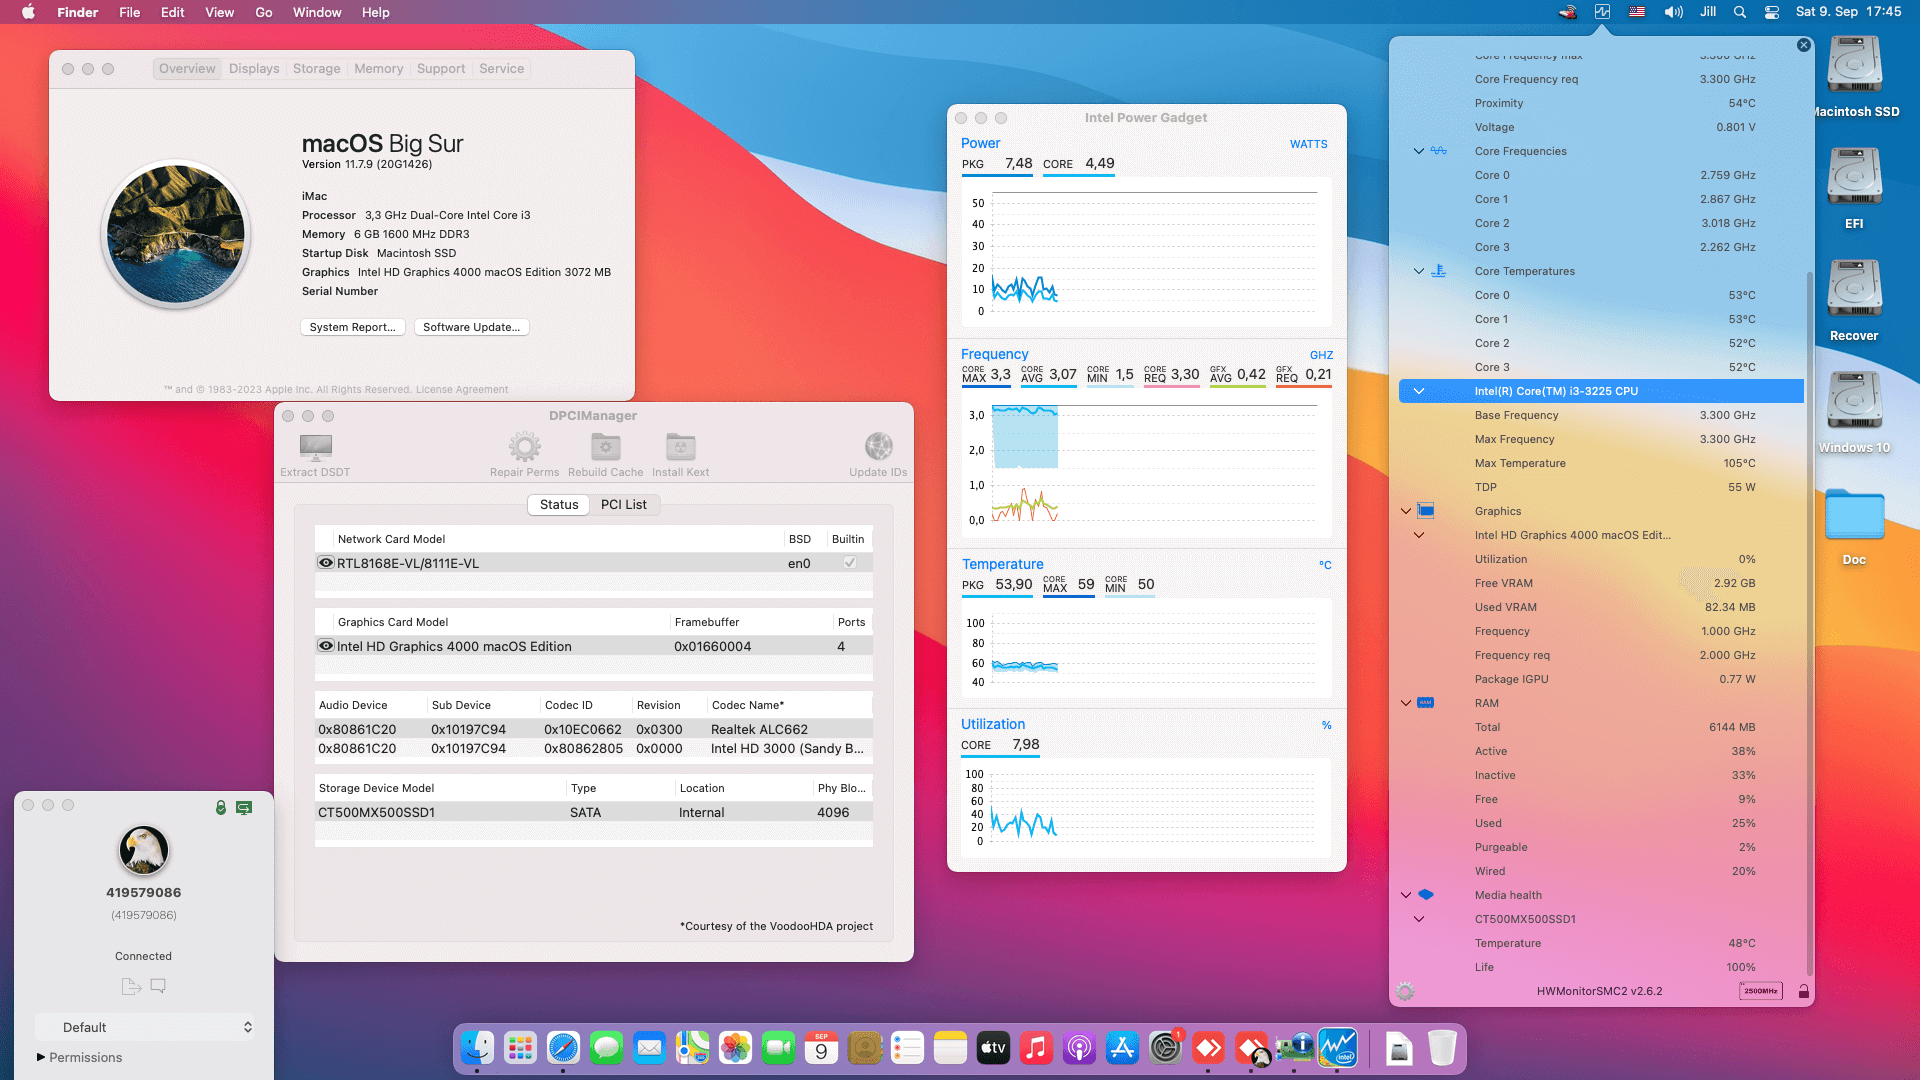
Task: Collapse the CT500MX500SSD1 subgroup
Action: coord(1418,919)
